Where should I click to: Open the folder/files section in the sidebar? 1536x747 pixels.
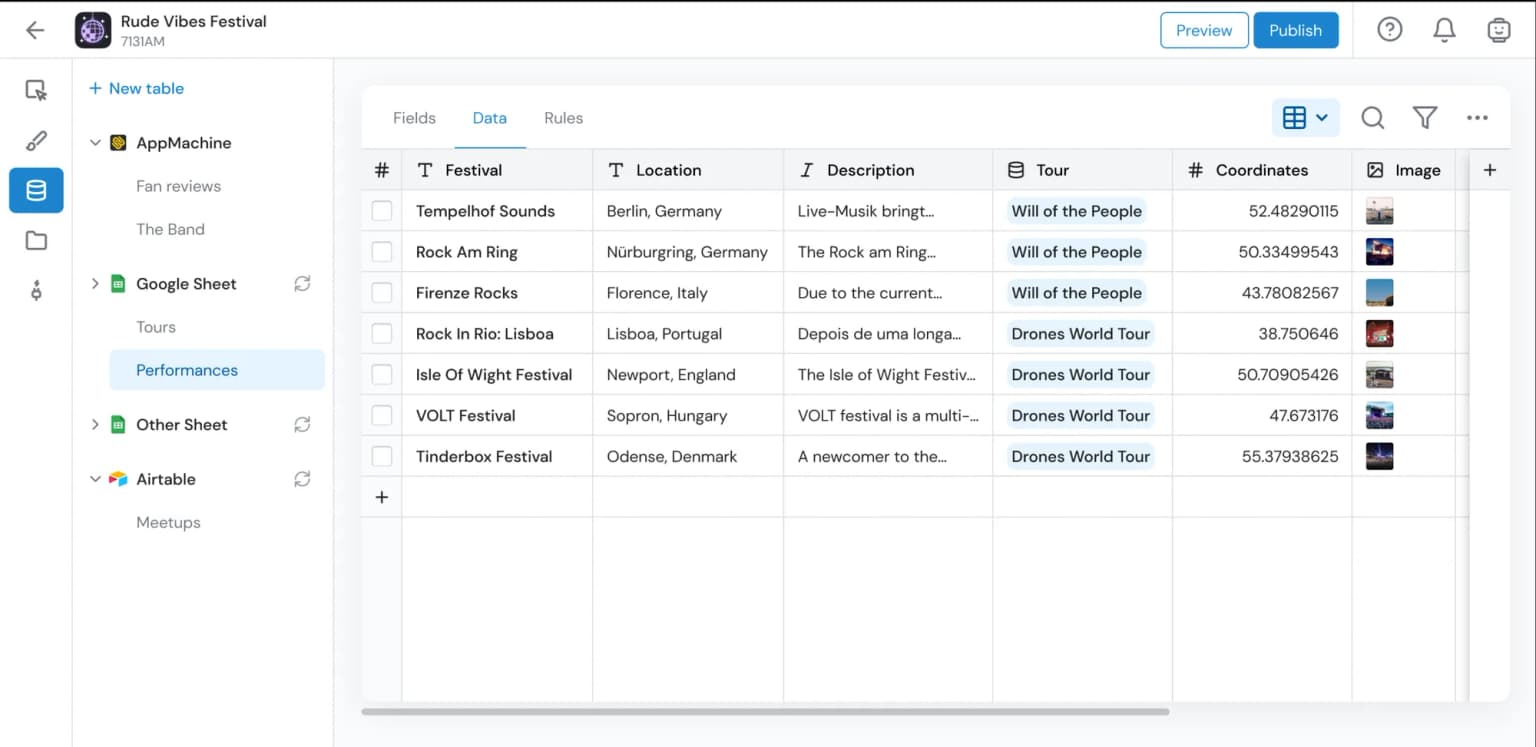tap(36, 240)
